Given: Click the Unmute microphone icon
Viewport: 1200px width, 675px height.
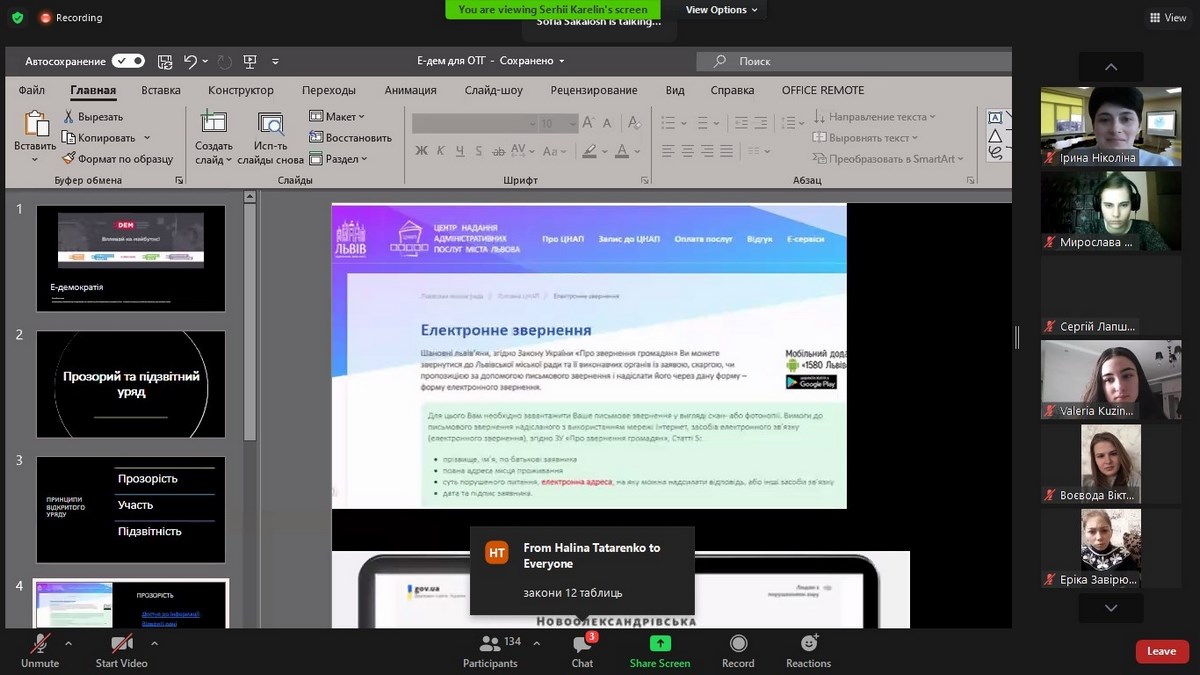Looking at the screenshot, I should pos(40,643).
